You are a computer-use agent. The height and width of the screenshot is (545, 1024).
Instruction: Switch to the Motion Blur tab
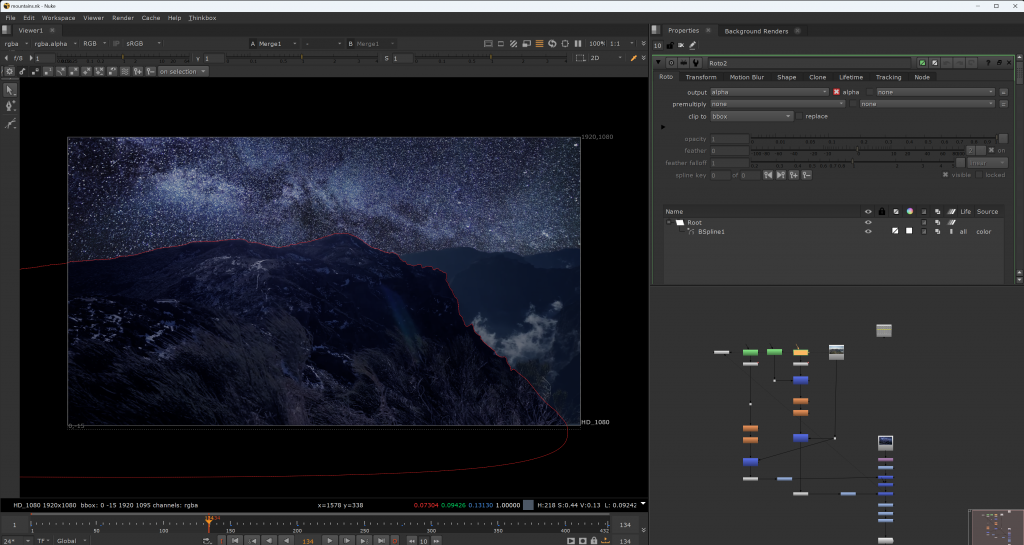(x=746, y=77)
